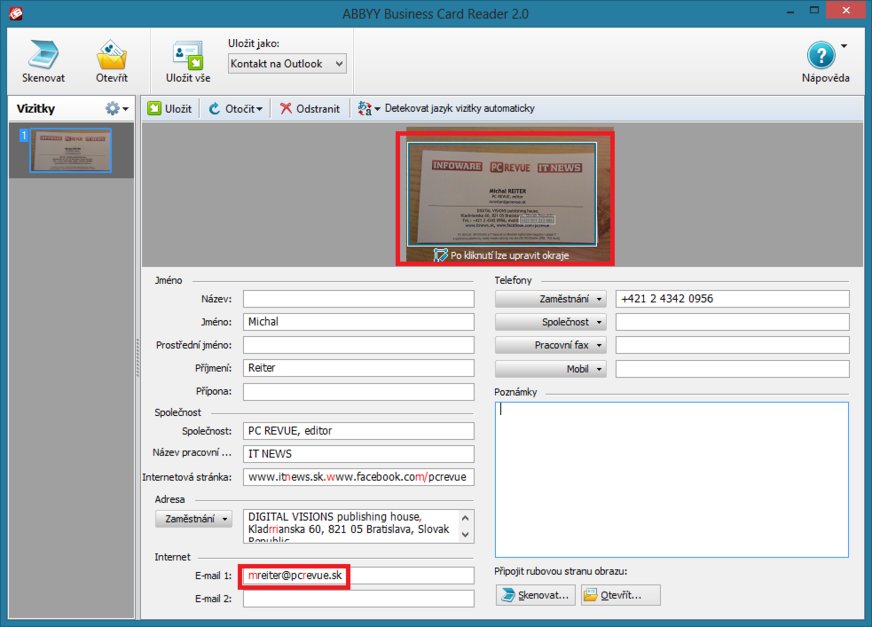Rotate the card using Otočit
The image size is (872, 627).
point(235,109)
